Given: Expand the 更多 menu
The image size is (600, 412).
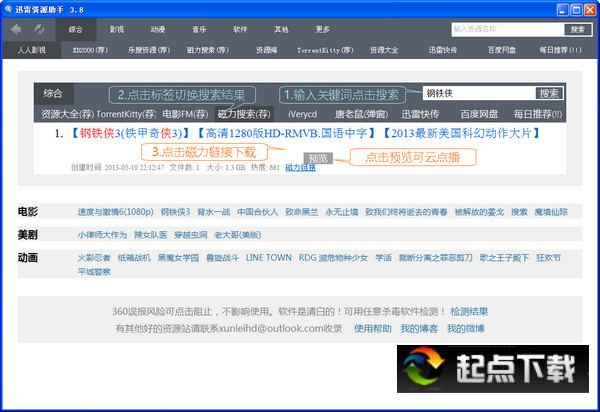Looking at the screenshot, I should 322,30.
